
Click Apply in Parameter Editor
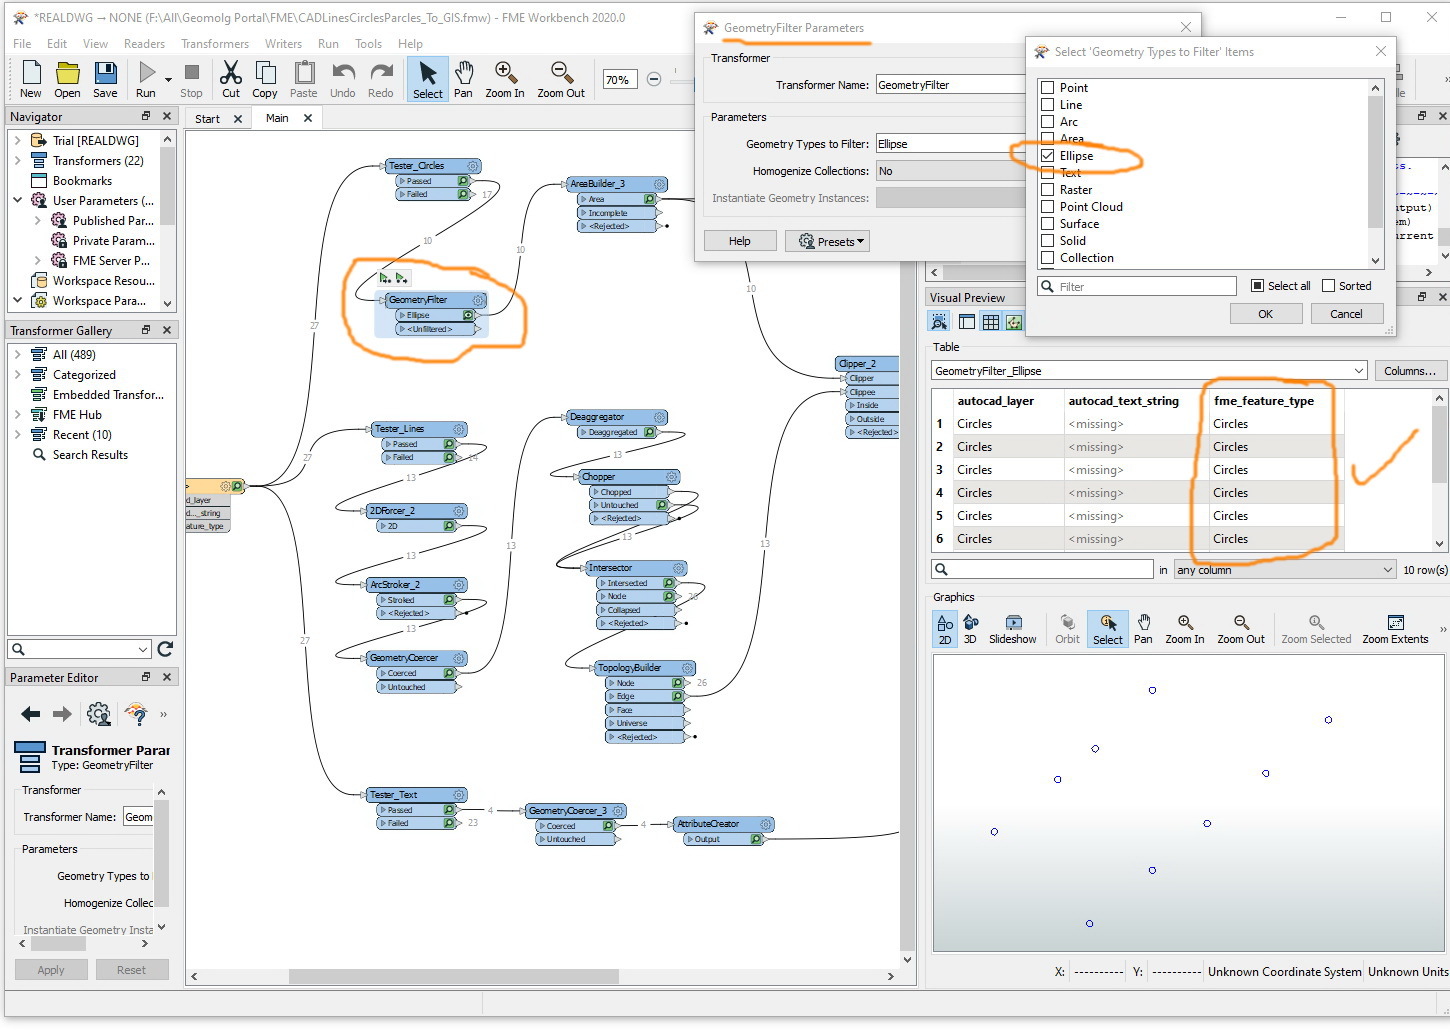tap(51, 970)
